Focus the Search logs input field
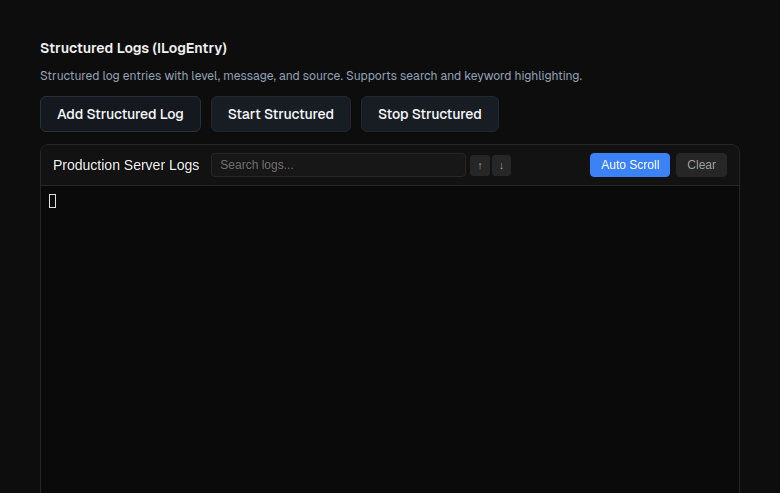Image resolution: width=780 pixels, height=493 pixels. point(338,165)
